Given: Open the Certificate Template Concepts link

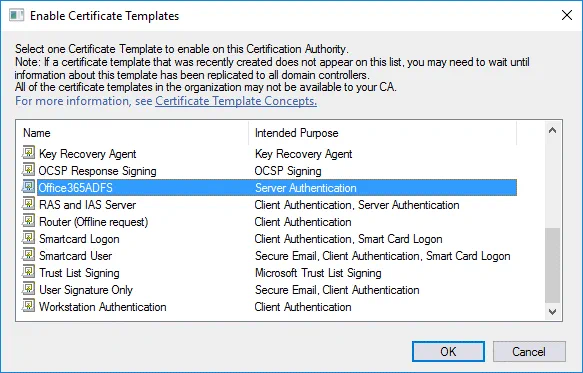Looking at the screenshot, I should (236, 101).
